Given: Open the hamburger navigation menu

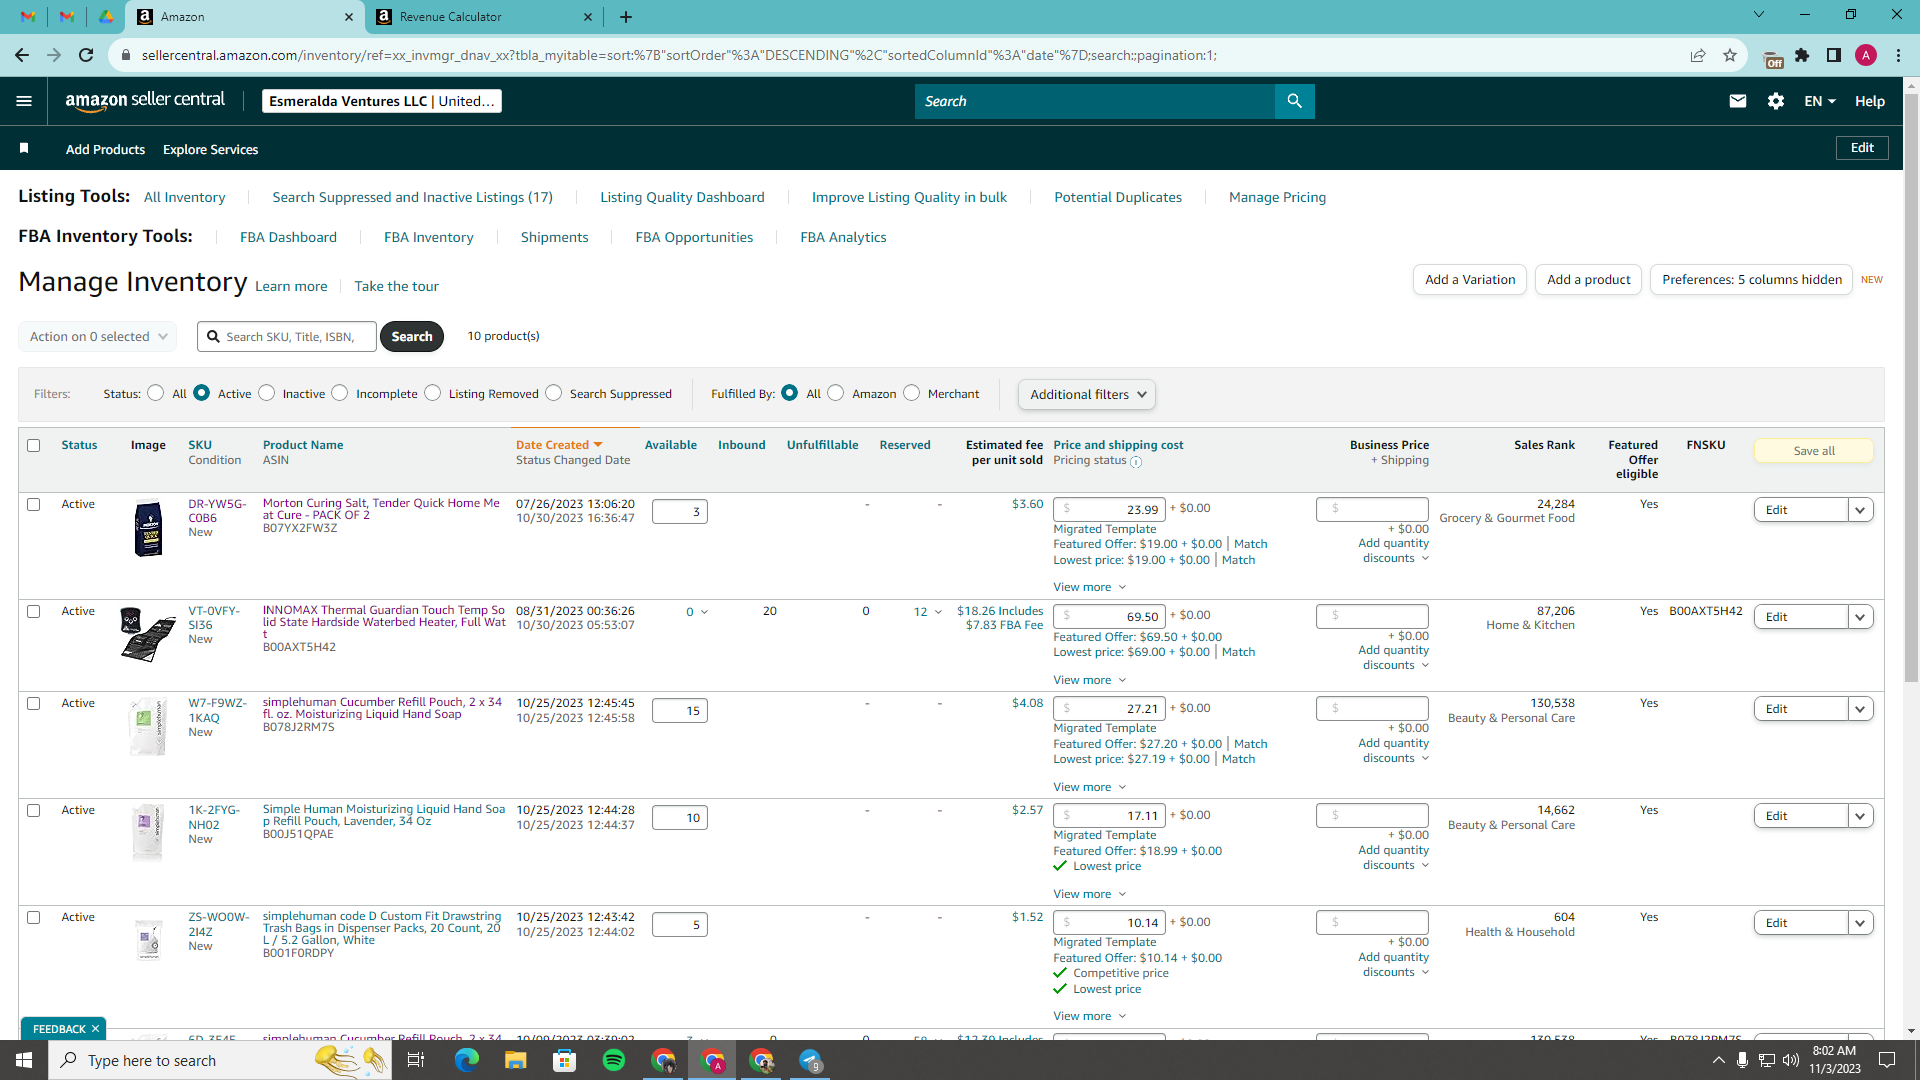Looking at the screenshot, I should click(24, 101).
